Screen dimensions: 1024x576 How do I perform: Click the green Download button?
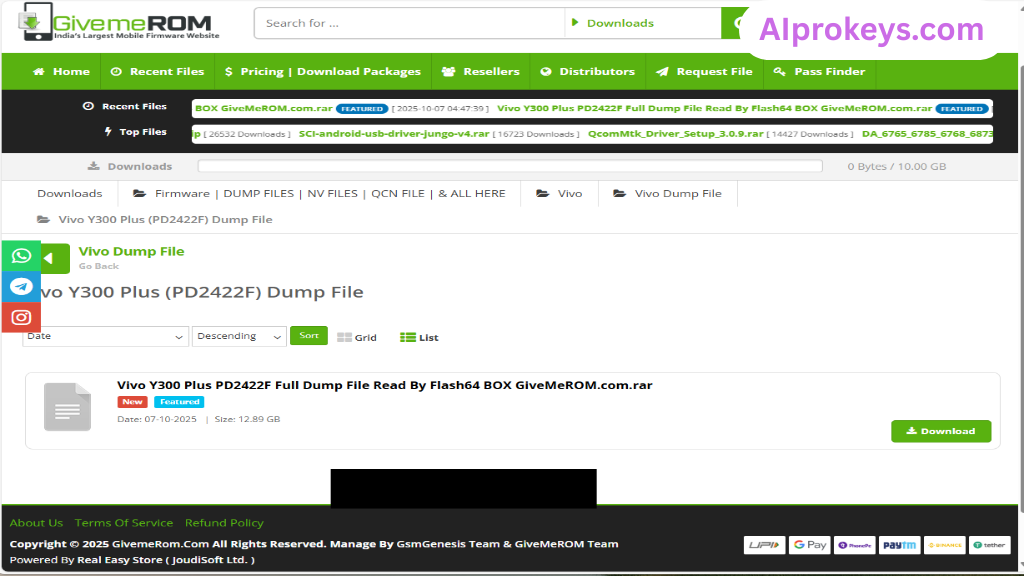coord(941,431)
